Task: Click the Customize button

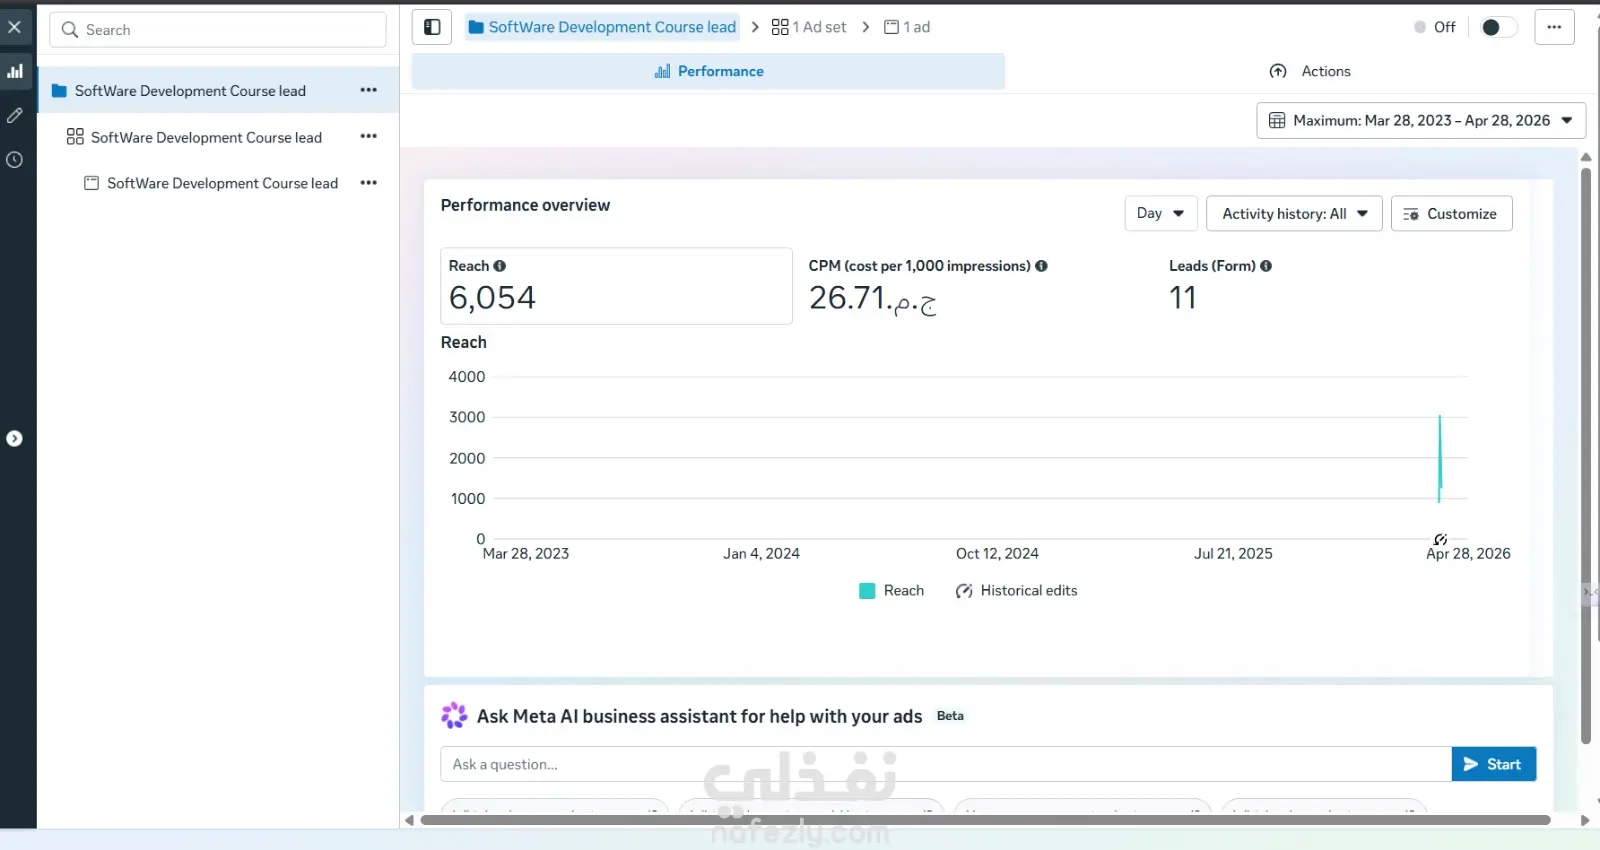Action: pyautogui.click(x=1451, y=213)
